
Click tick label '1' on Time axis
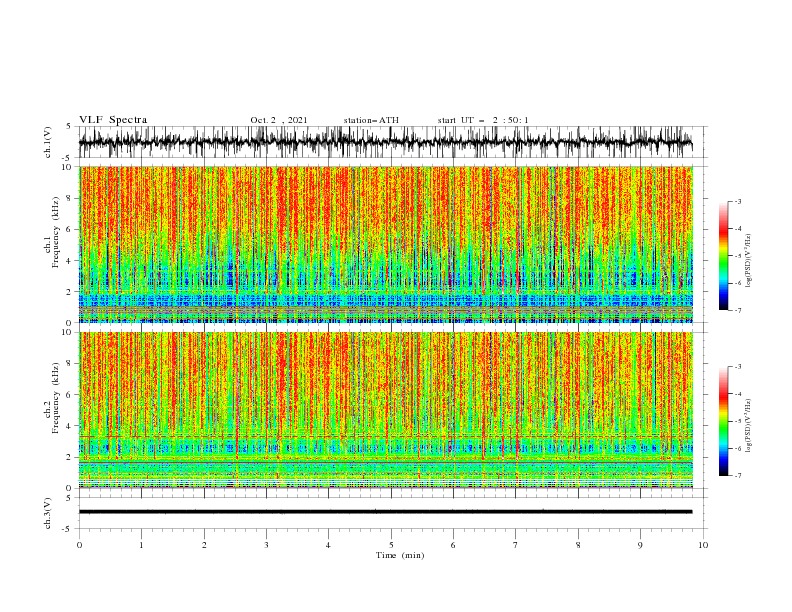141,545
